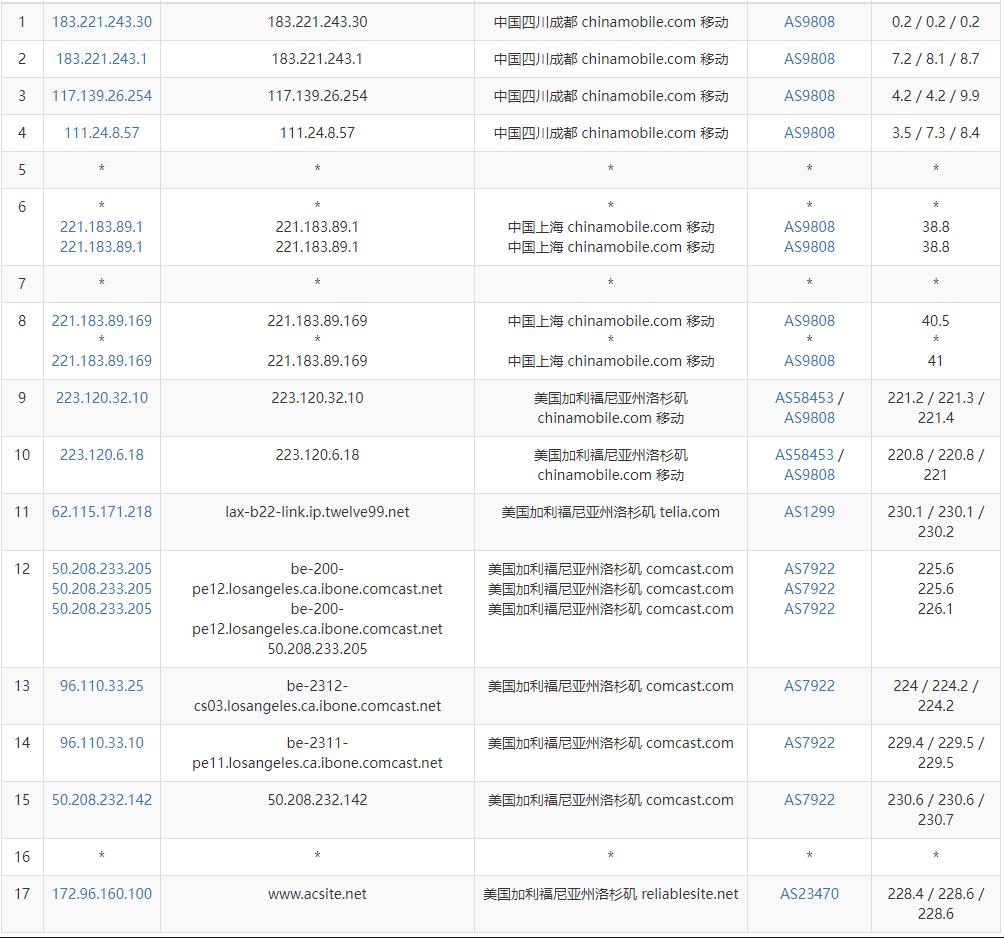Click hop number 11 cell
The image size is (1004, 938).
22,522
